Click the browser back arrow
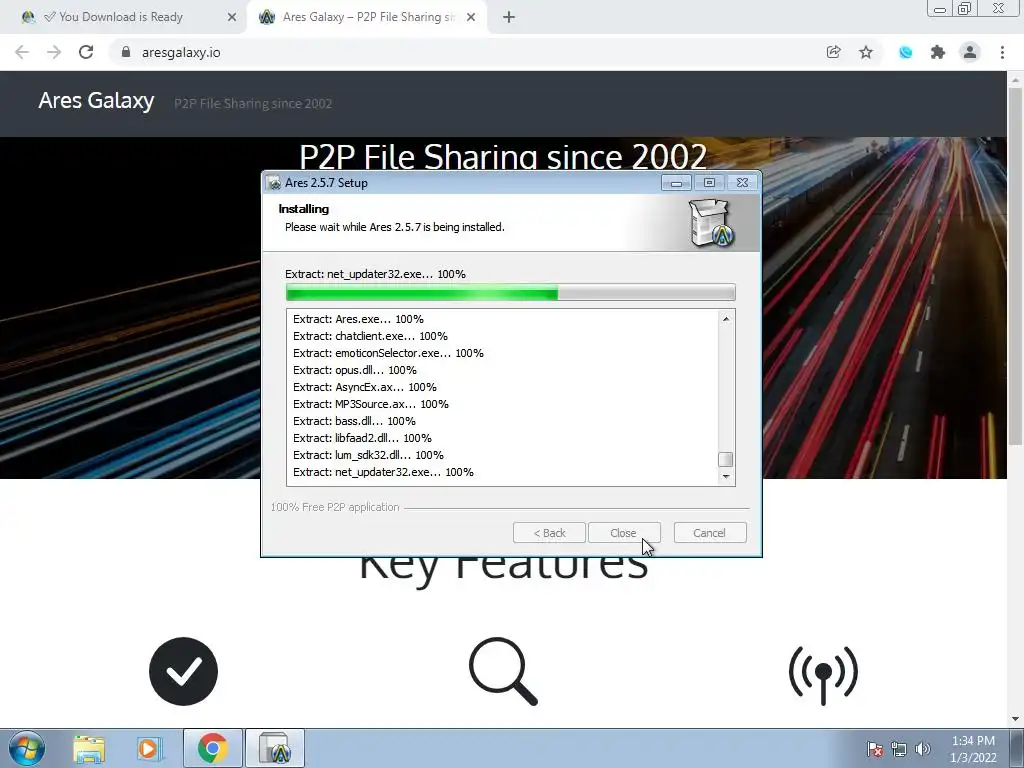Screen dimensions: 1024x768 22,52
